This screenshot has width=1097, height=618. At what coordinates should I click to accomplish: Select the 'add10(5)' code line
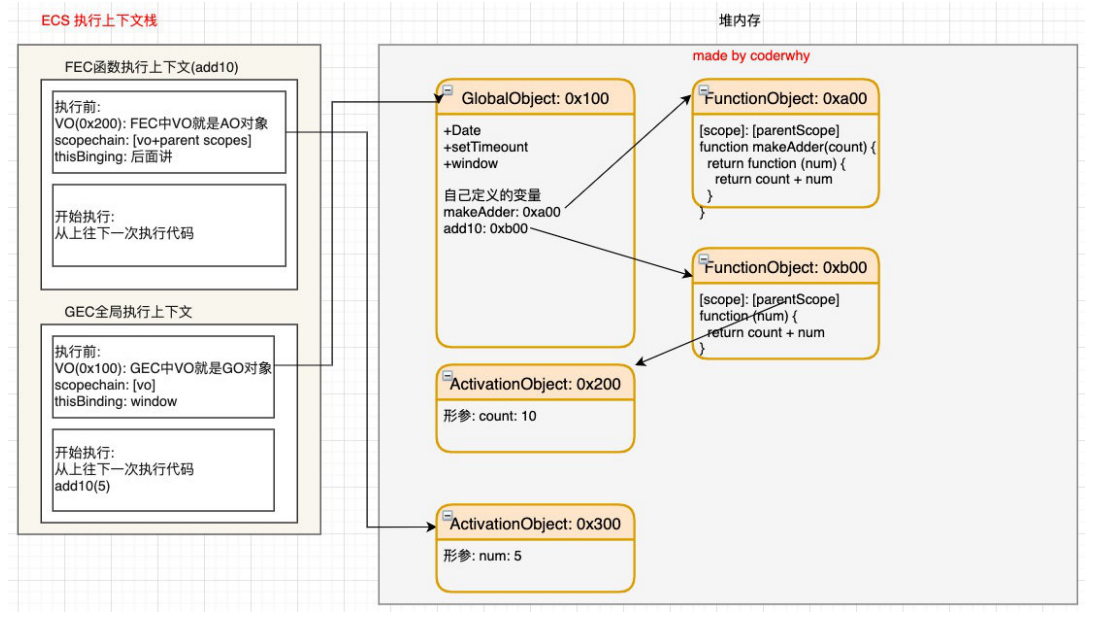[x=83, y=486]
